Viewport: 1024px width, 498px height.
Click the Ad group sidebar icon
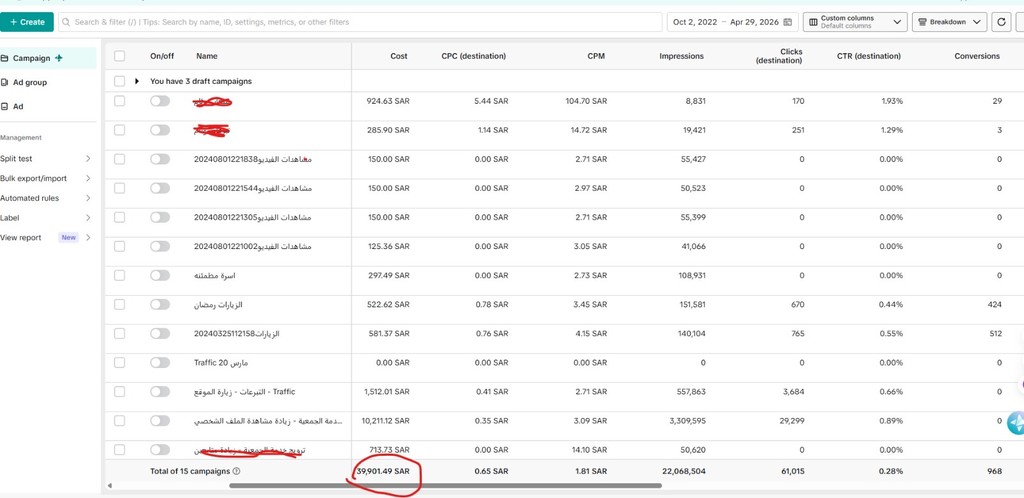5,82
